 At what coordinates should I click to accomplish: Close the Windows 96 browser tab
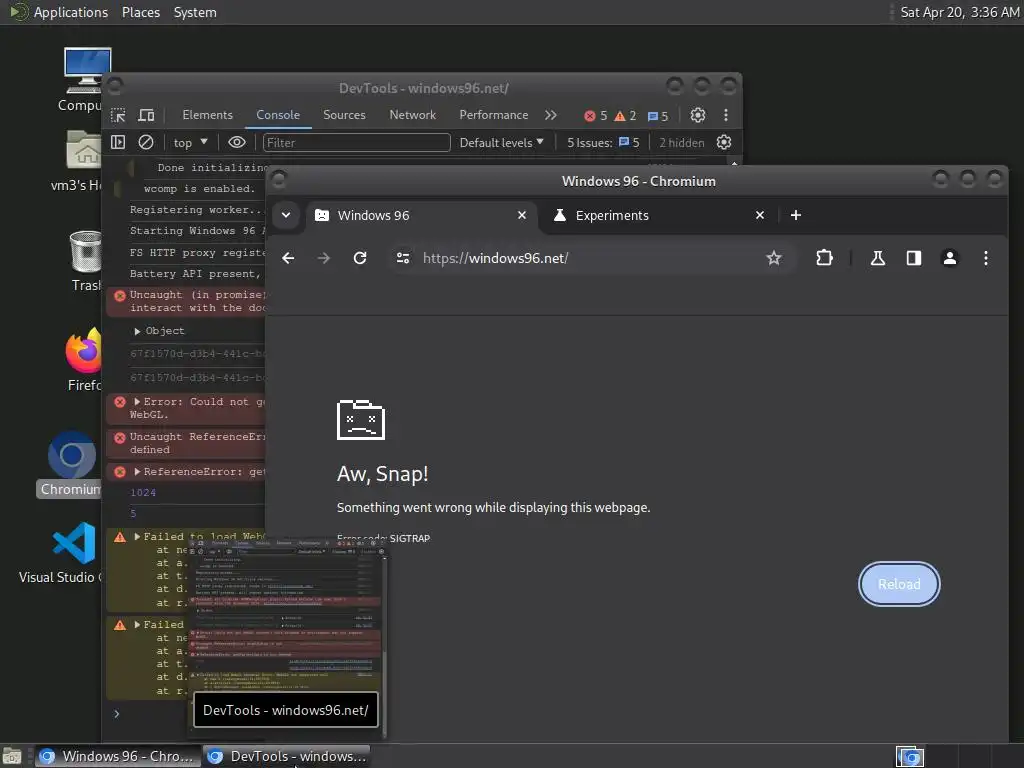522,215
